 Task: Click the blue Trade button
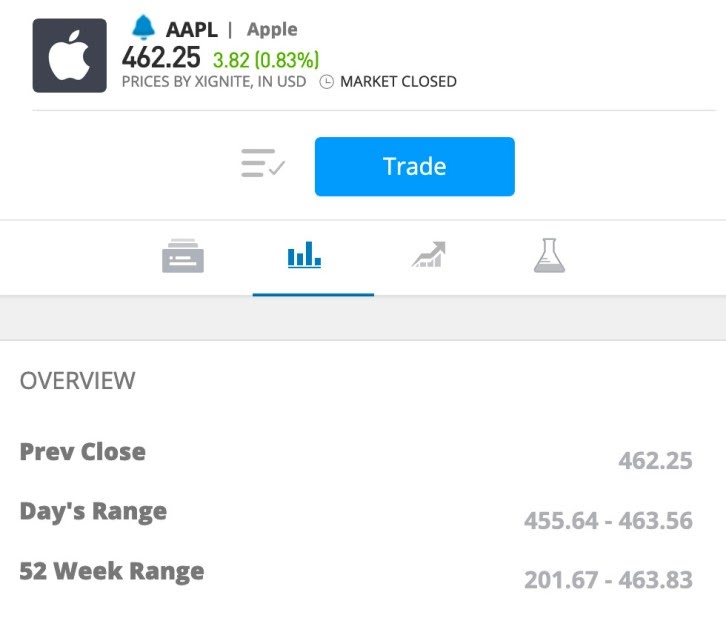coord(414,166)
